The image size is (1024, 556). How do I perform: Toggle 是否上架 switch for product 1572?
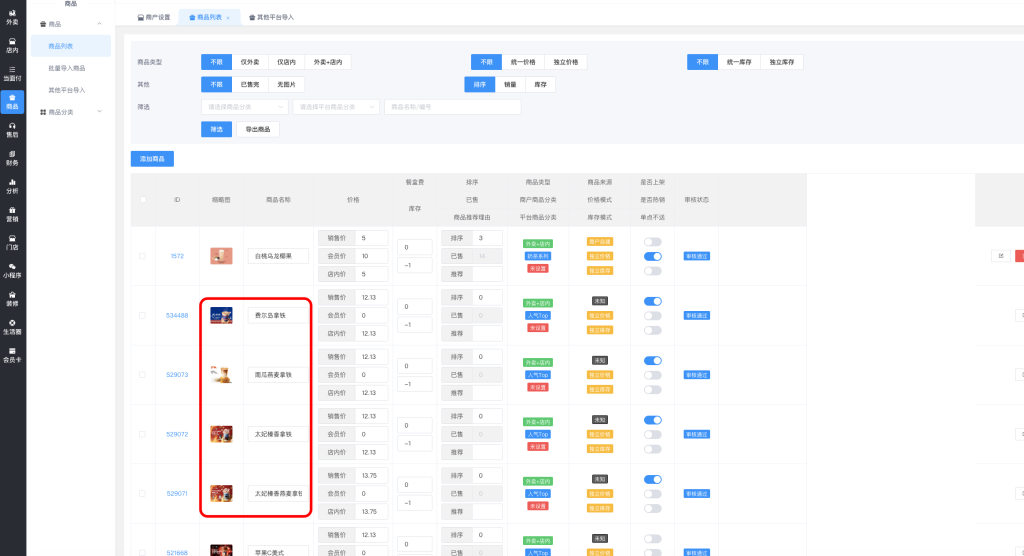(x=652, y=242)
